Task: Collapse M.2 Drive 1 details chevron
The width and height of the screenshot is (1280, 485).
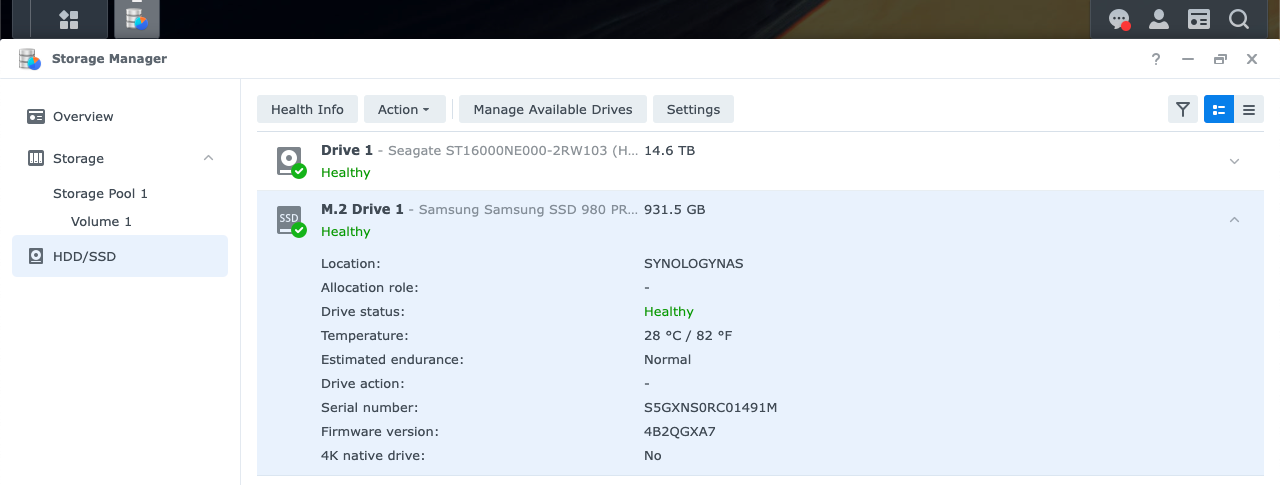Action: pyautogui.click(x=1234, y=220)
